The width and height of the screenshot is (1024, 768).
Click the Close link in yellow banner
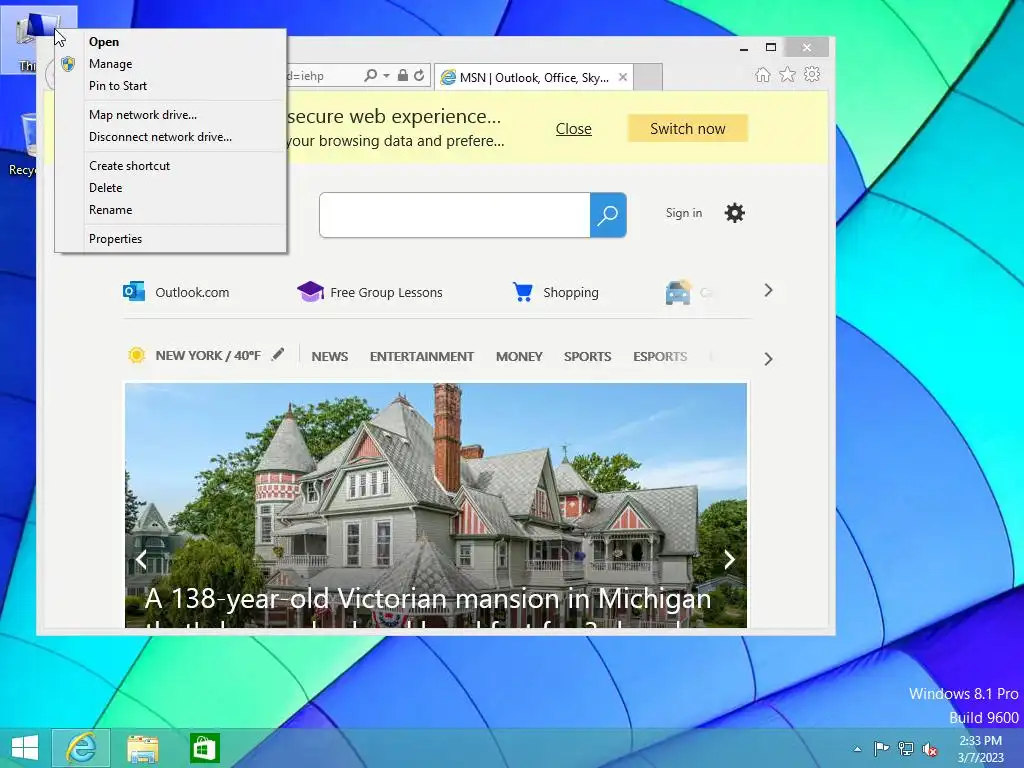573,129
